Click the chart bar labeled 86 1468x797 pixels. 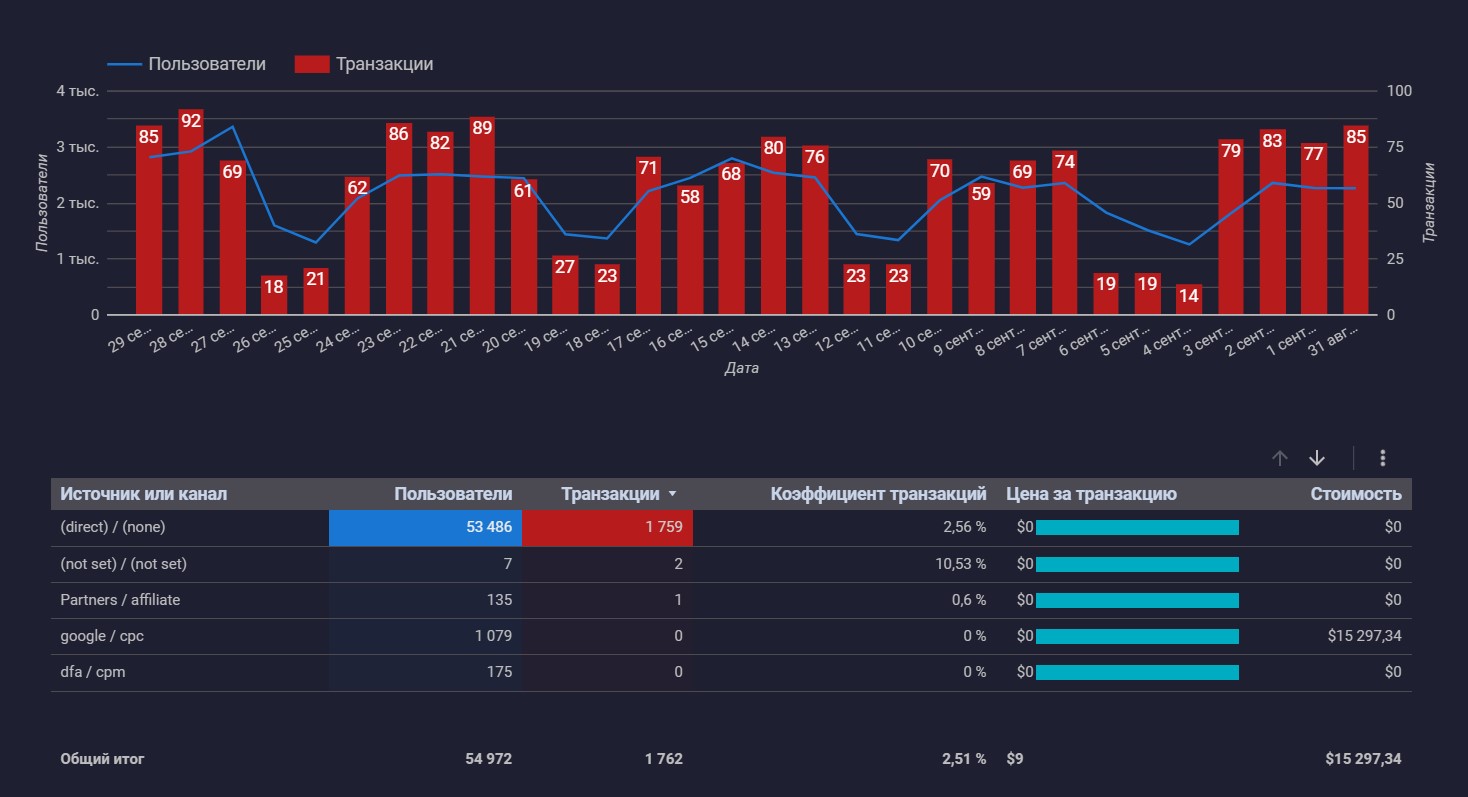[399, 219]
